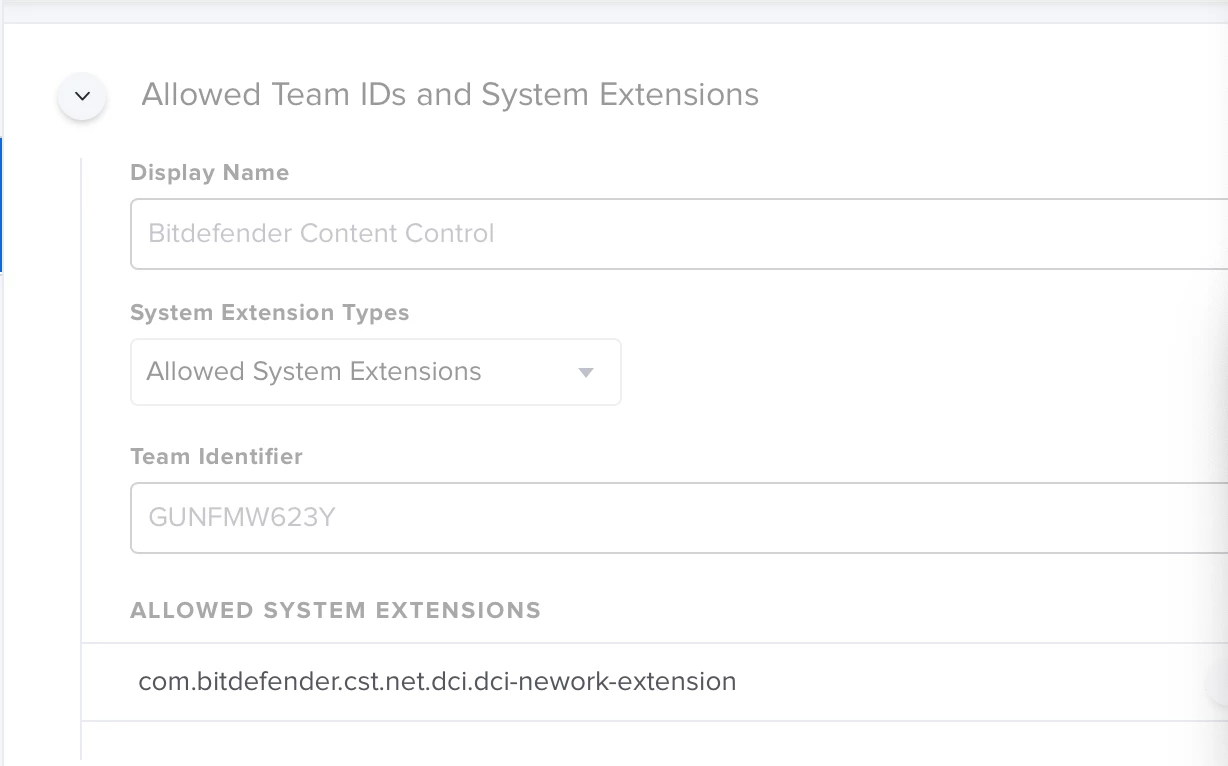
Task: Click the Team Identifier label
Action: pos(216,457)
